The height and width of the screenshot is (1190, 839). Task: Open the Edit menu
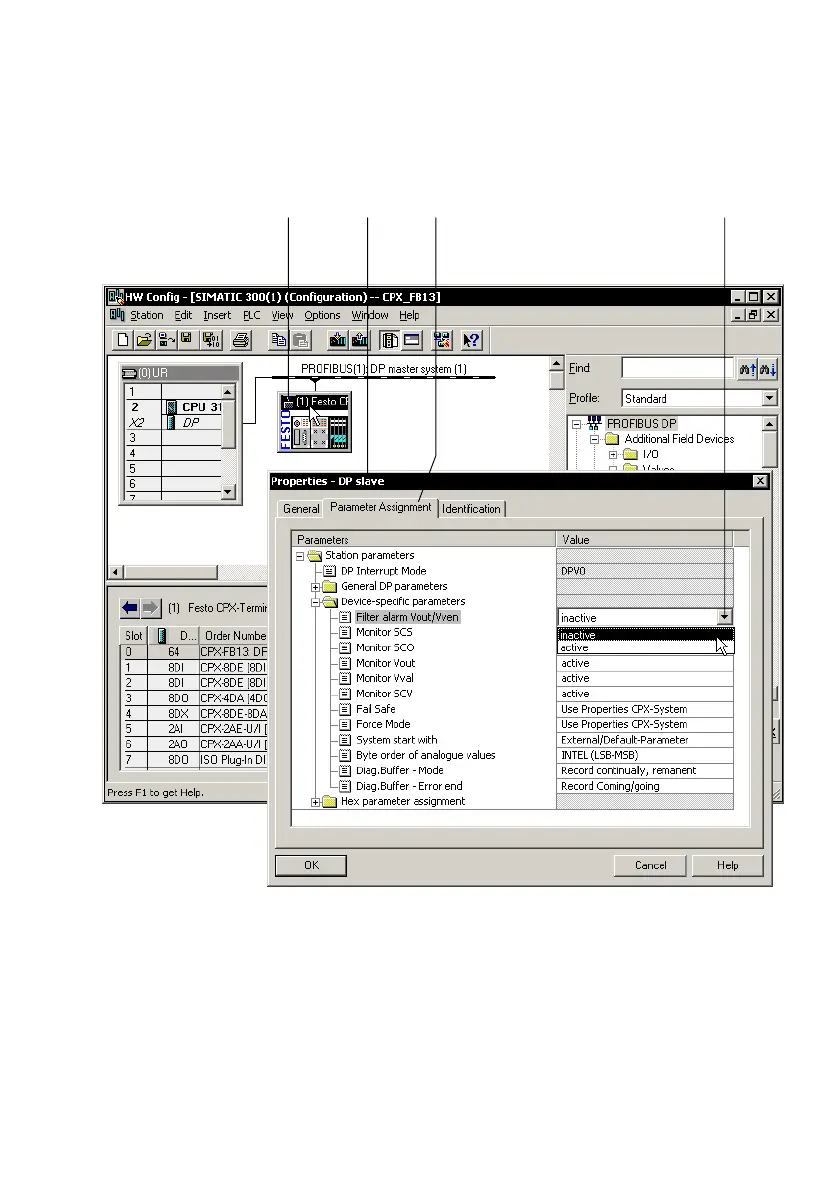pyautogui.click(x=183, y=315)
